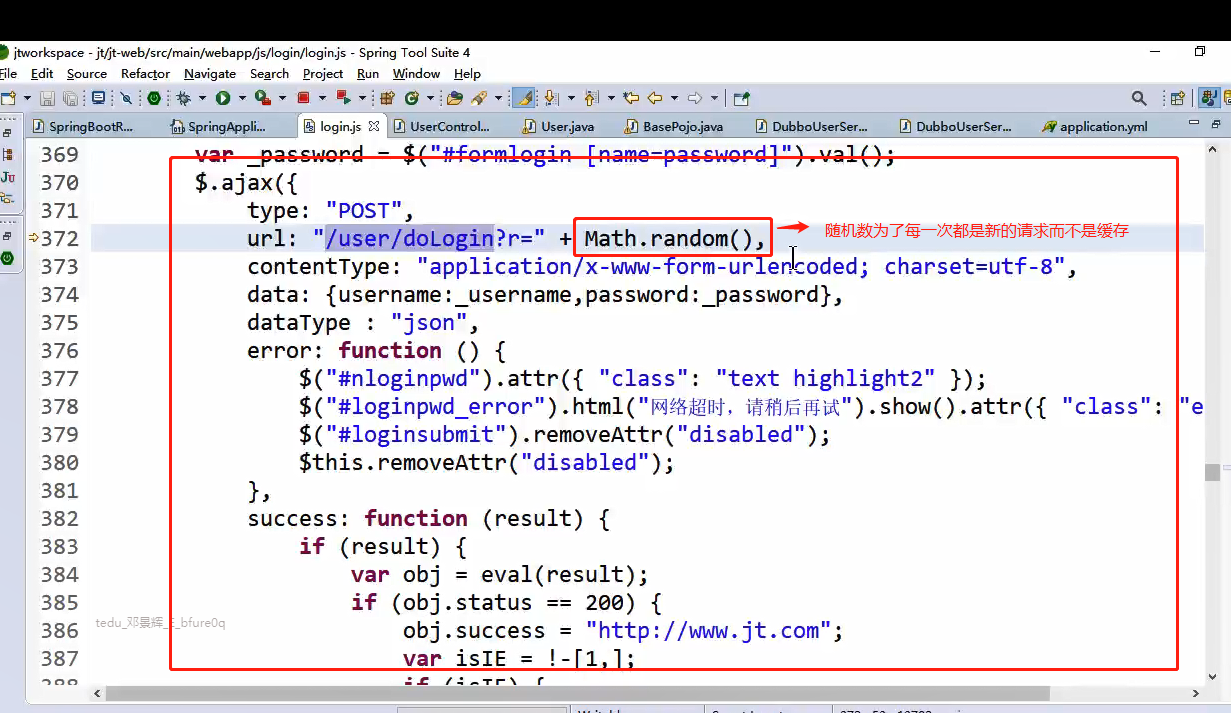This screenshot has width=1231, height=713.
Task: Open the Refactor menu
Action: pyautogui.click(x=145, y=73)
